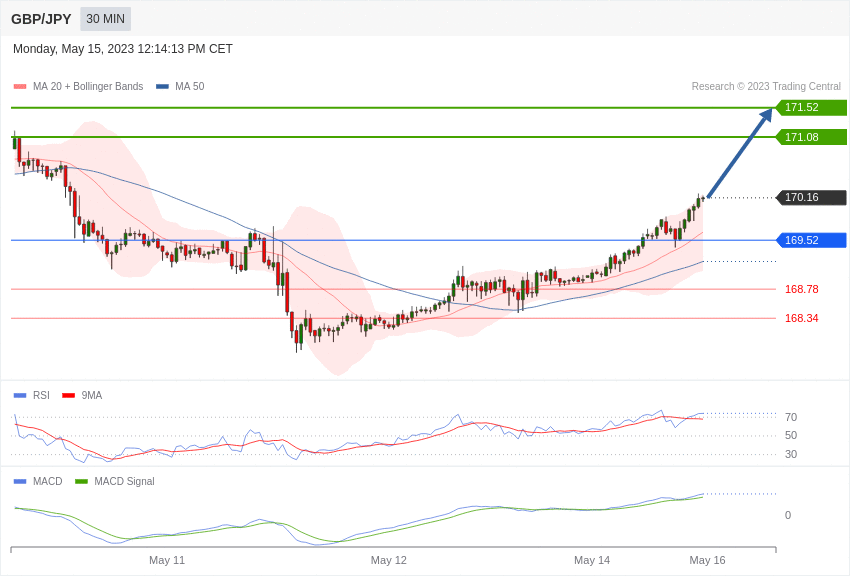The height and width of the screenshot is (576, 850).
Task: Click the May 16 date axis label
Action: click(x=707, y=560)
